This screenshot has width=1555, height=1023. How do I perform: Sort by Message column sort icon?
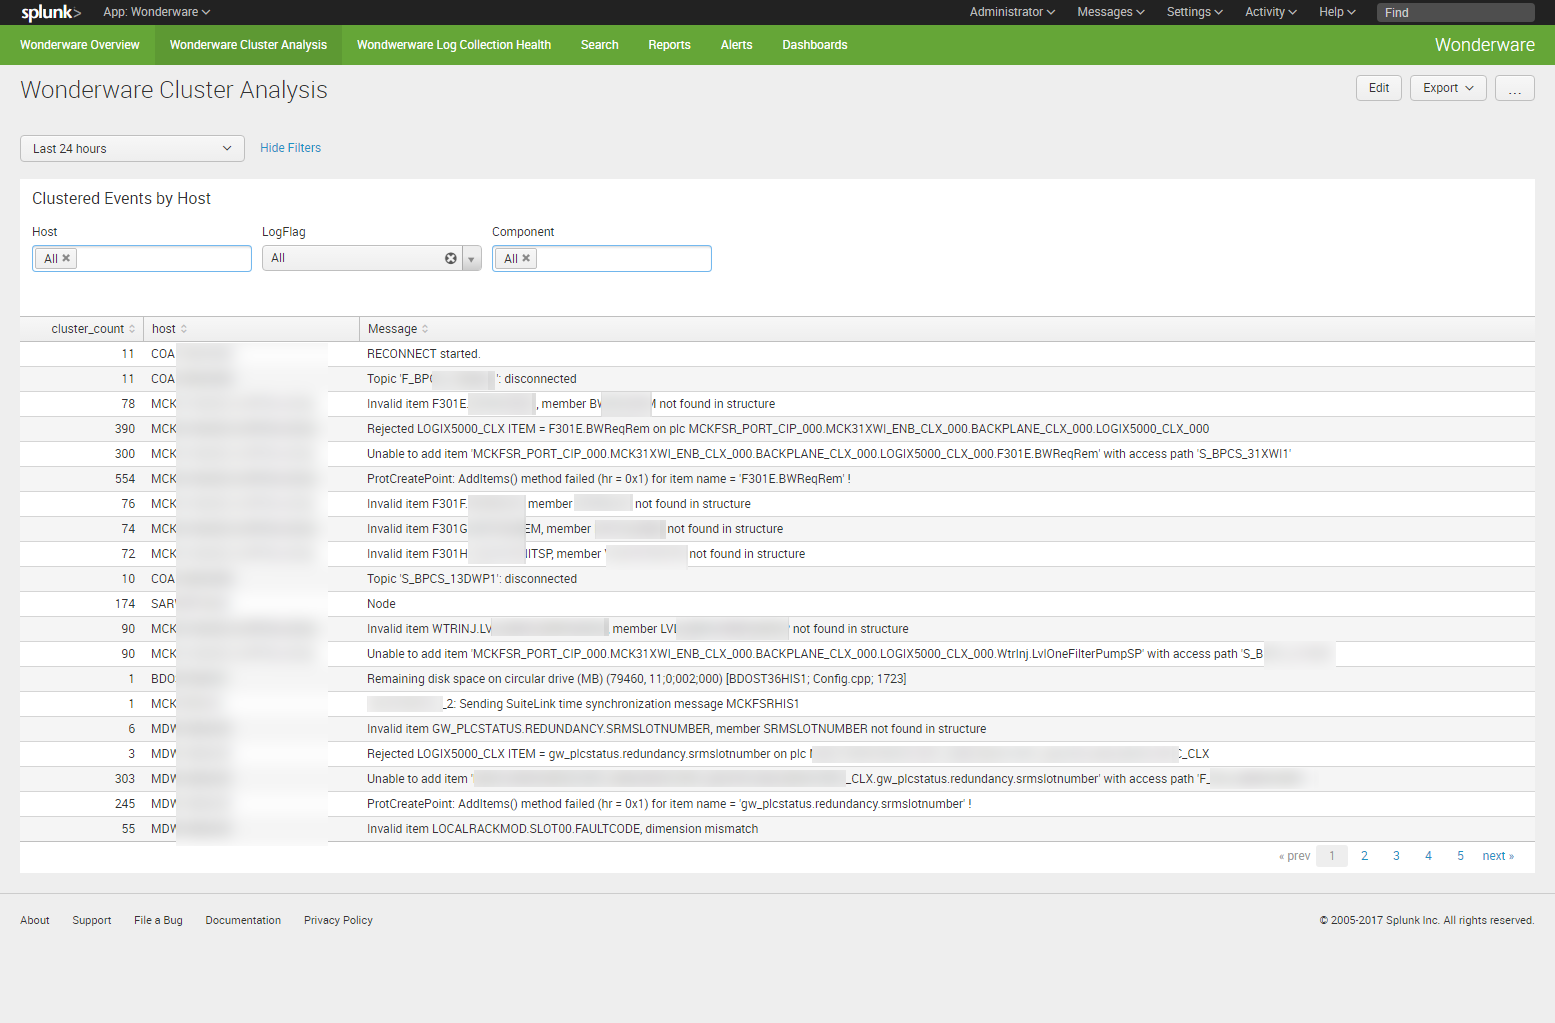425,329
